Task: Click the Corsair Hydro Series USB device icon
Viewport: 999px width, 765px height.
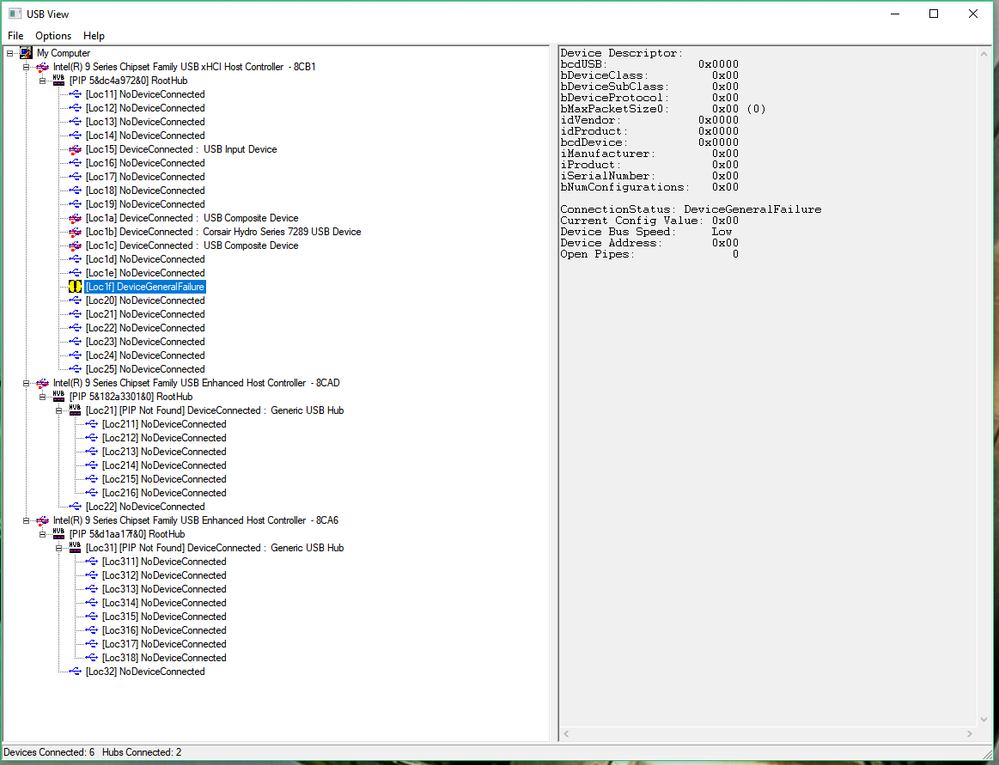Action: (75, 232)
